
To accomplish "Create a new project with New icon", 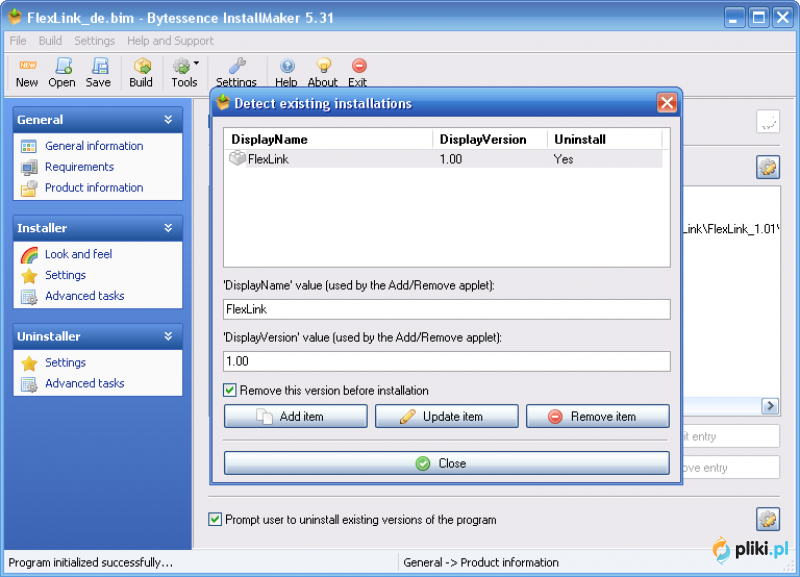I will pos(27,66).
